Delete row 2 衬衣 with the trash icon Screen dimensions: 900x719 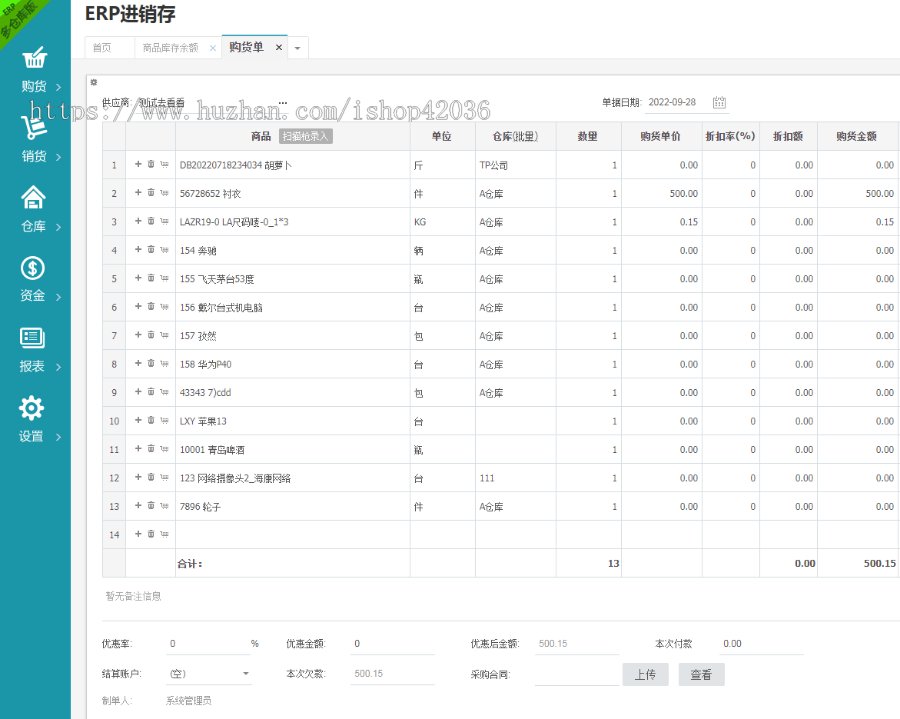coord(151,193)
